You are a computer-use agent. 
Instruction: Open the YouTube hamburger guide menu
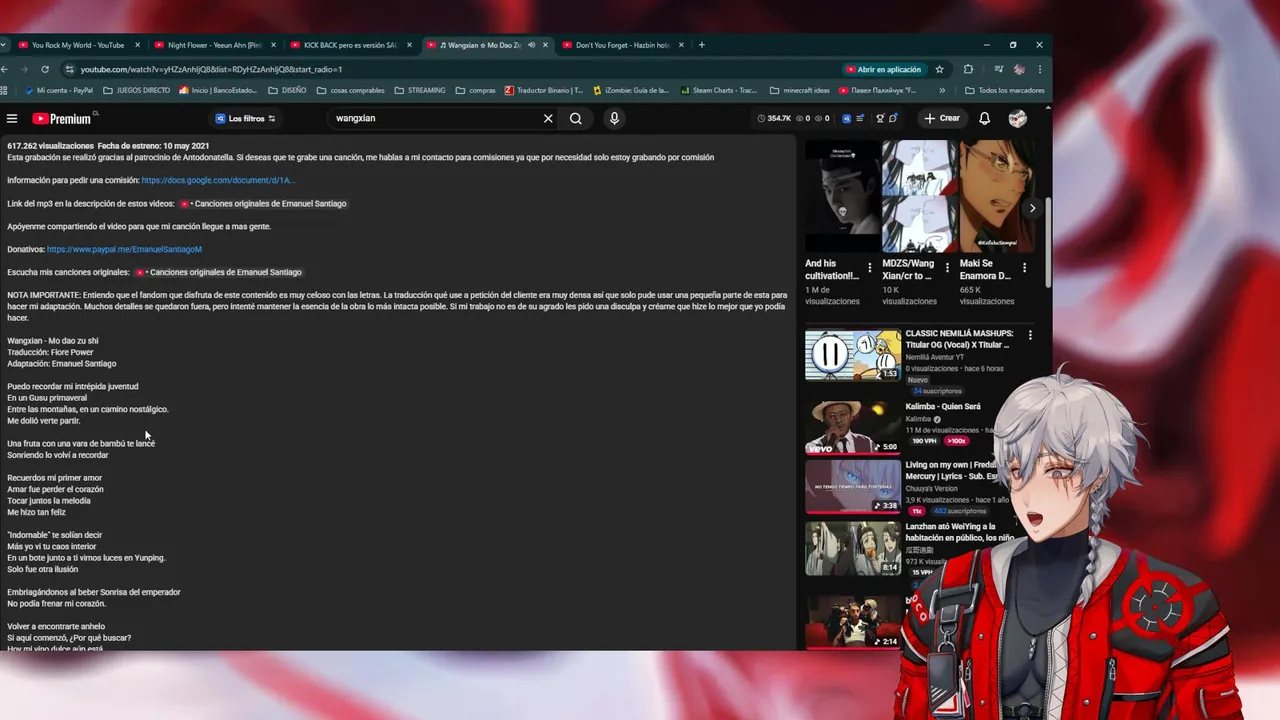click(12, 118)
